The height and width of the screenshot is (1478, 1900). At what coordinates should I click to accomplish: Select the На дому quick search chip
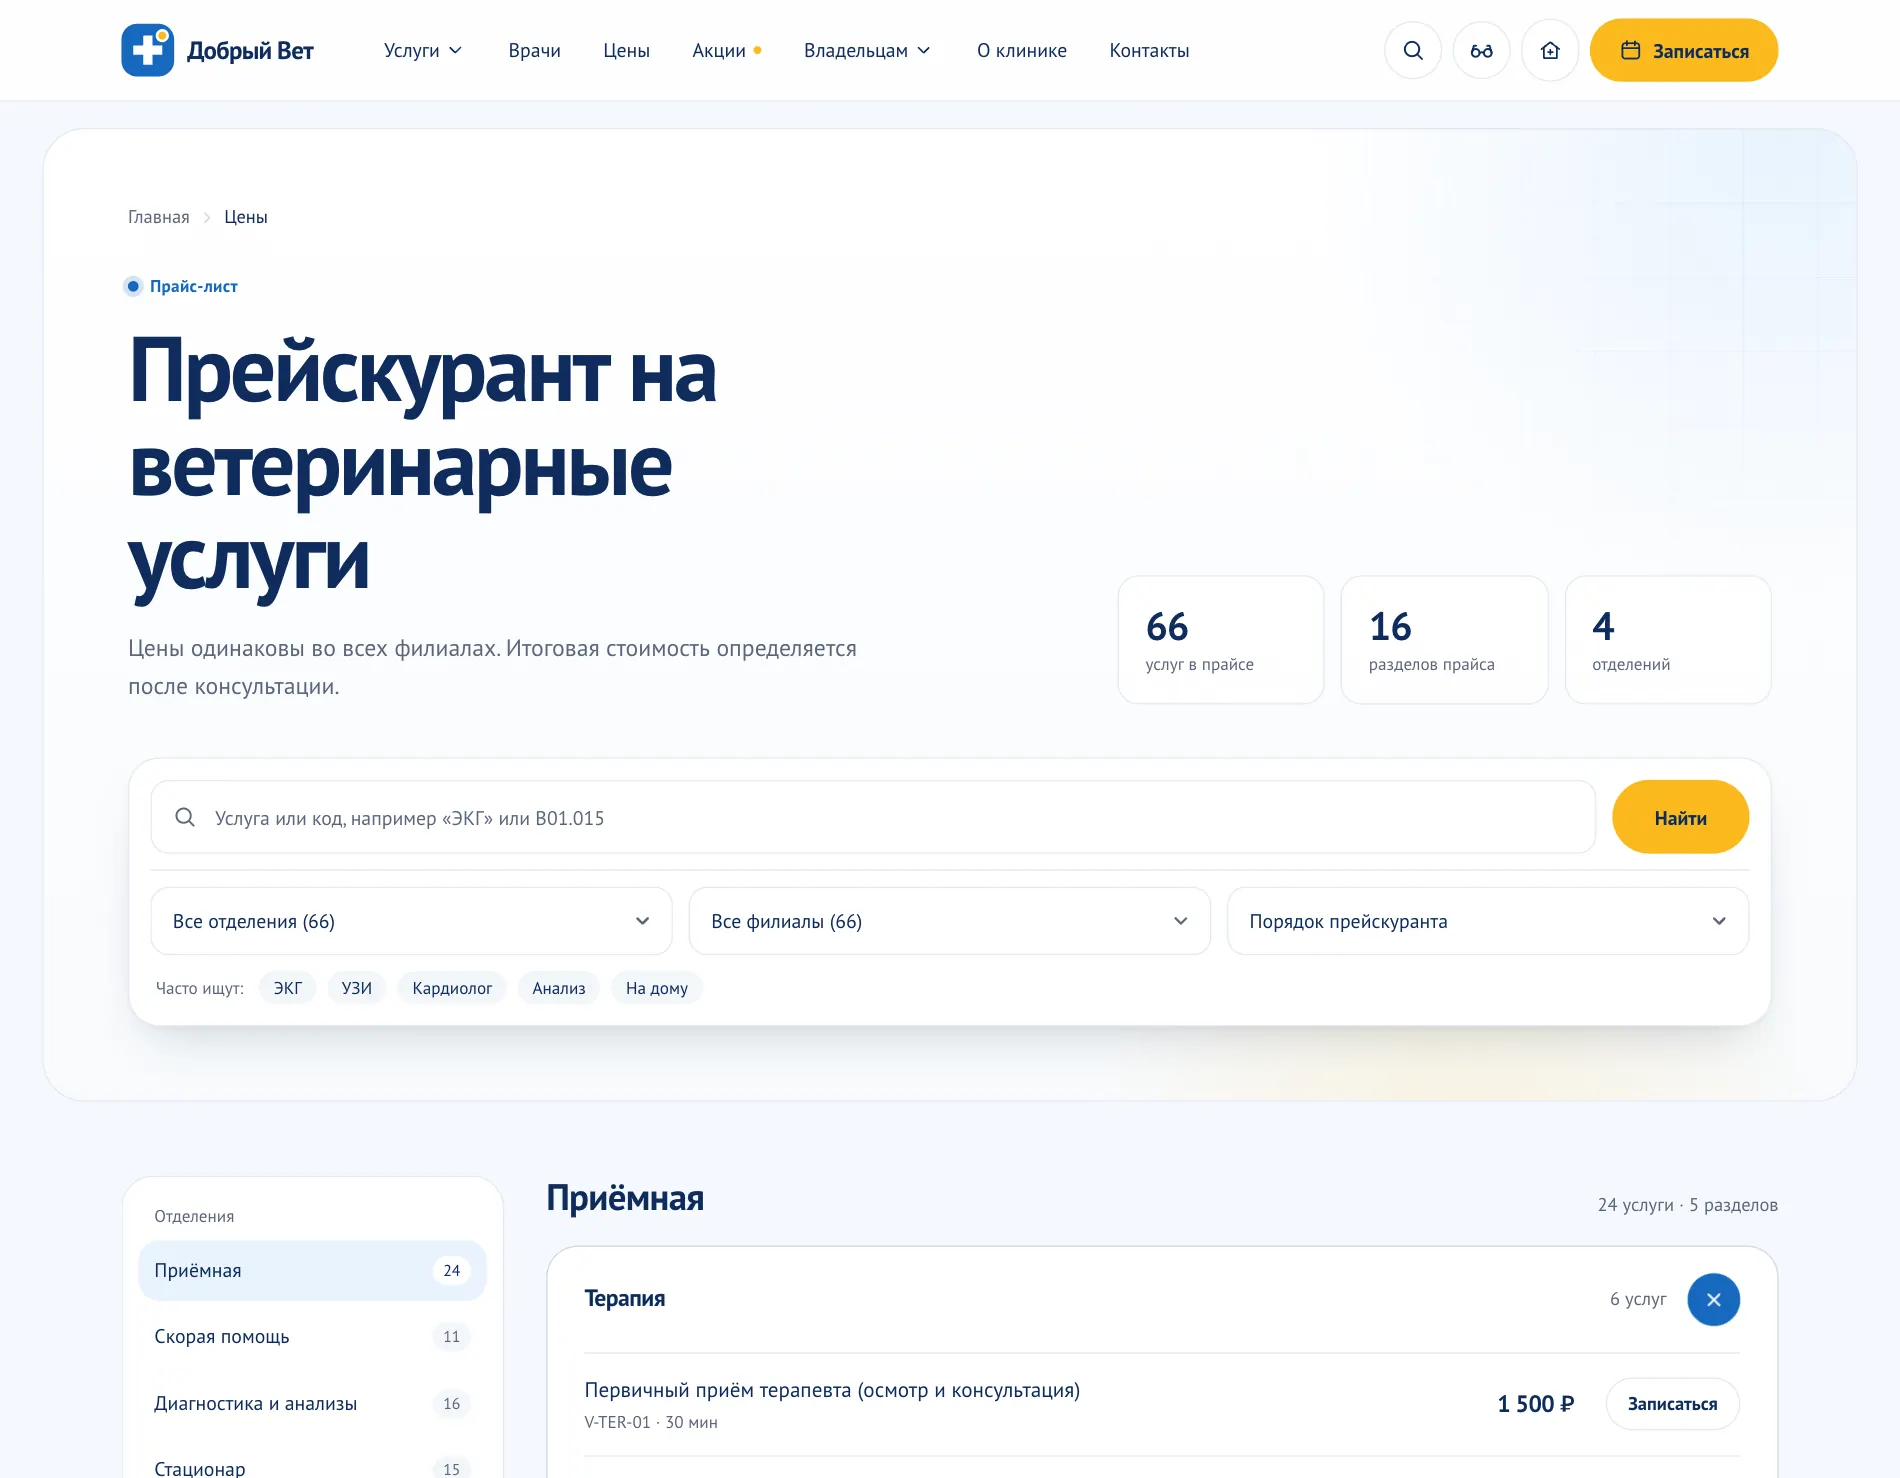point(657,988)
